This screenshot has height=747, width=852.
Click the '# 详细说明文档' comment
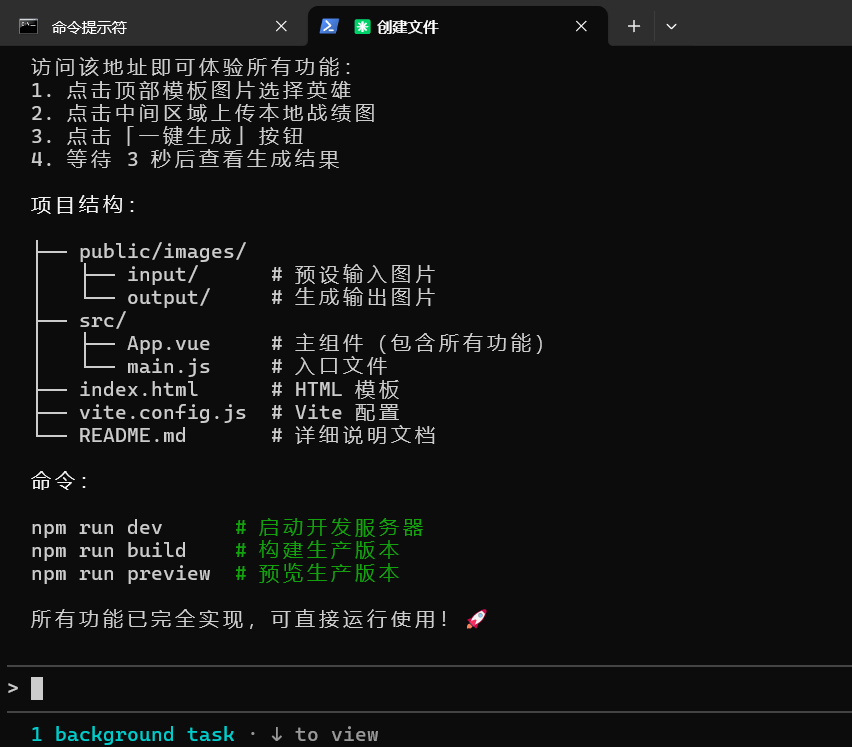353,436
